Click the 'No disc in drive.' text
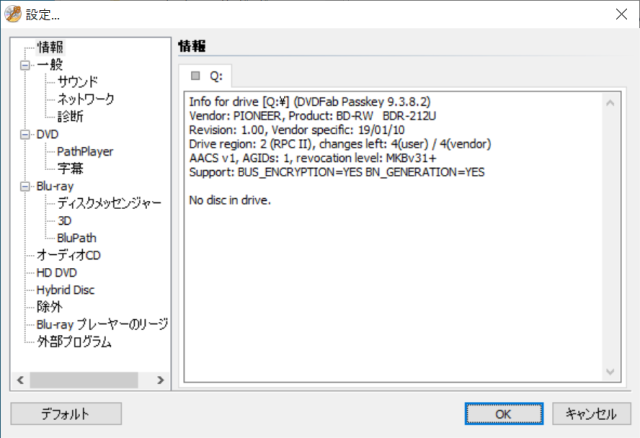 coord(230,200)
